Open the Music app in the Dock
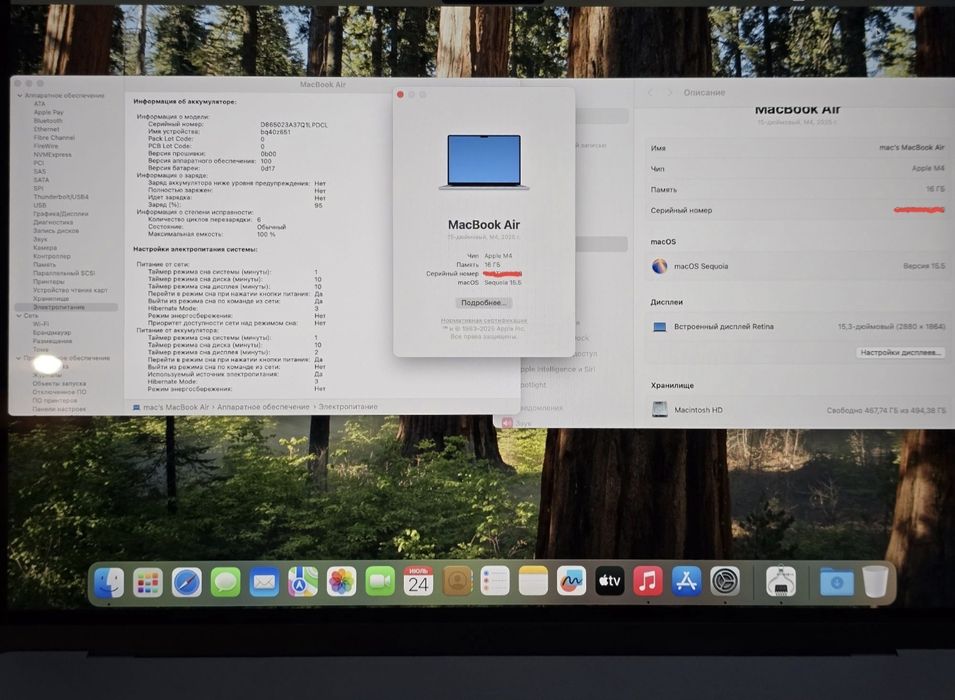 pos(648,582)
